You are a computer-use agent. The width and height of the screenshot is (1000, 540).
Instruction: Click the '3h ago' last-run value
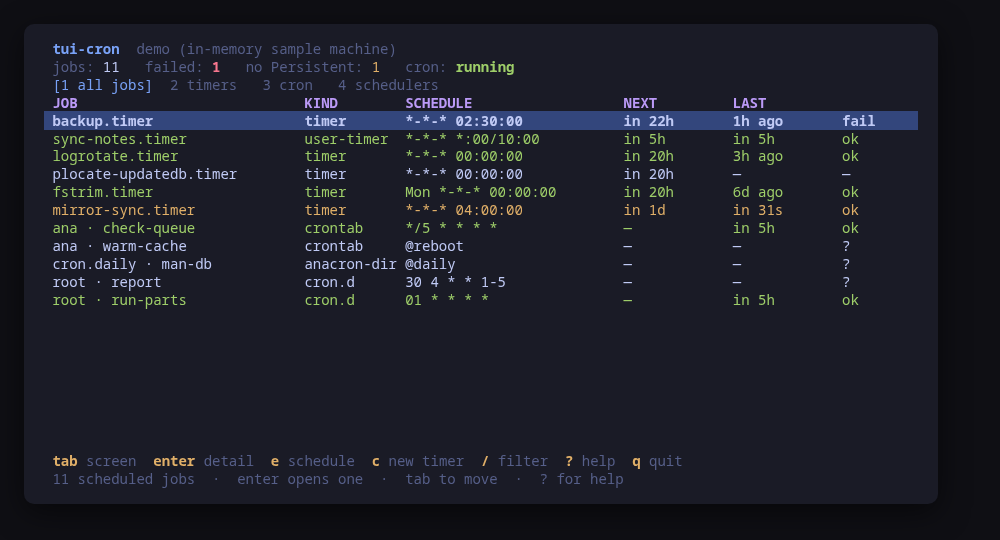click(x=758, y=157)
